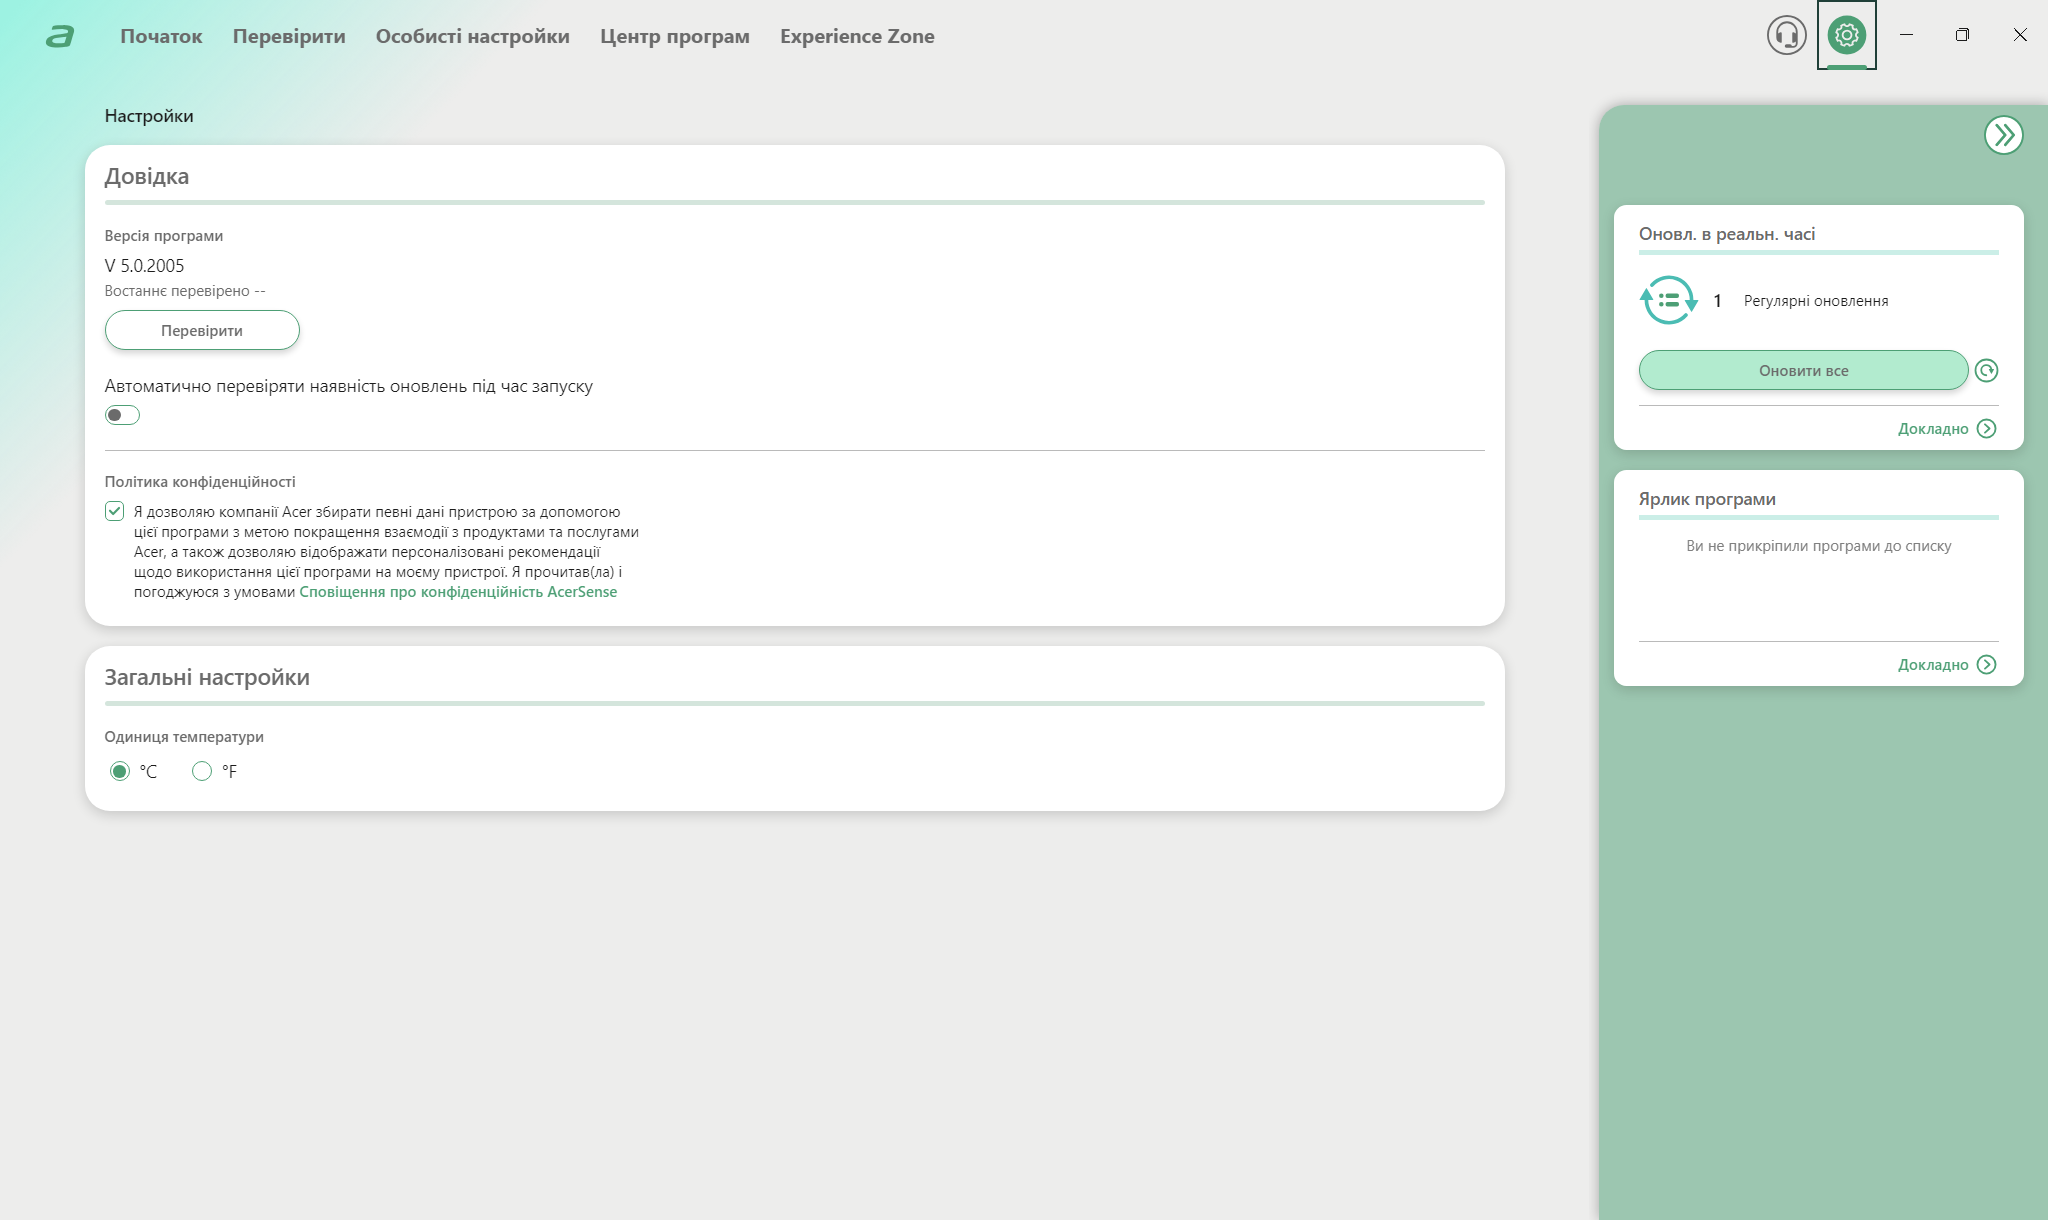2048x1220 pixels.
Task: Click the regular updates list icon
Action: (x=1668, y=300)
